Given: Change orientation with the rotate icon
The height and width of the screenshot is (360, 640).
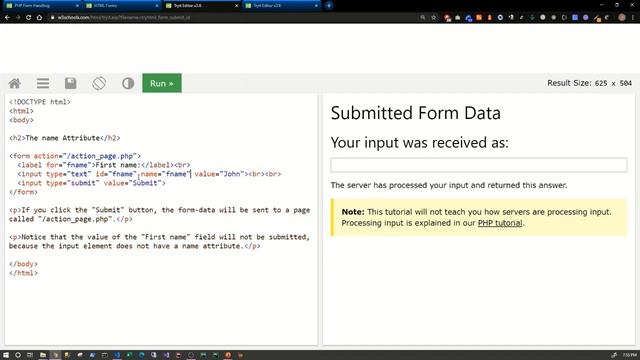Looking at the screenshot, I should point(99,83).
